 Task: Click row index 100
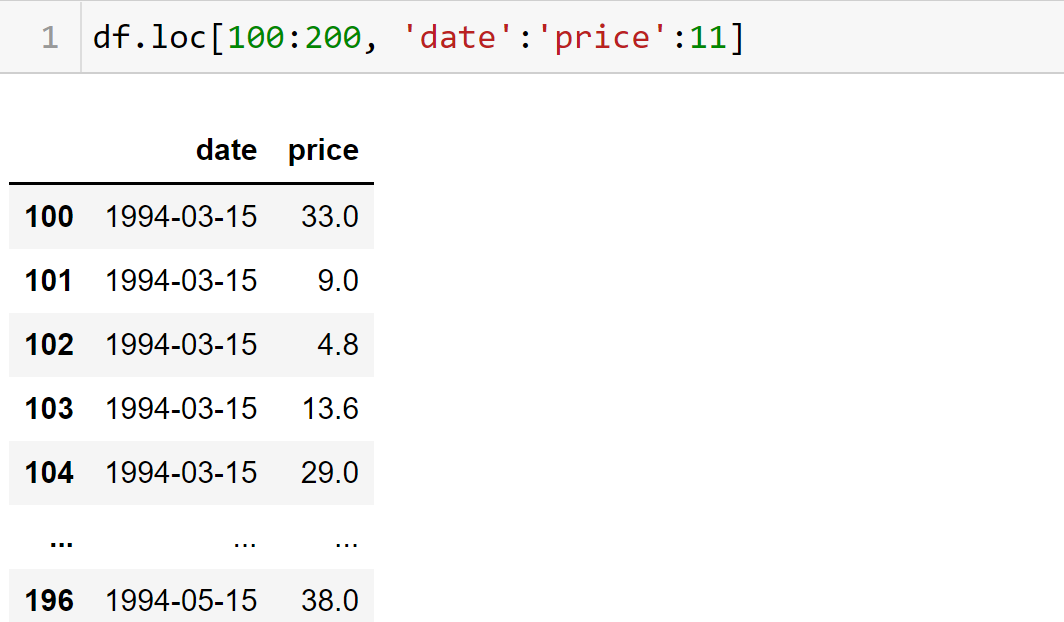pyautogui.click(x=49, y=216)
